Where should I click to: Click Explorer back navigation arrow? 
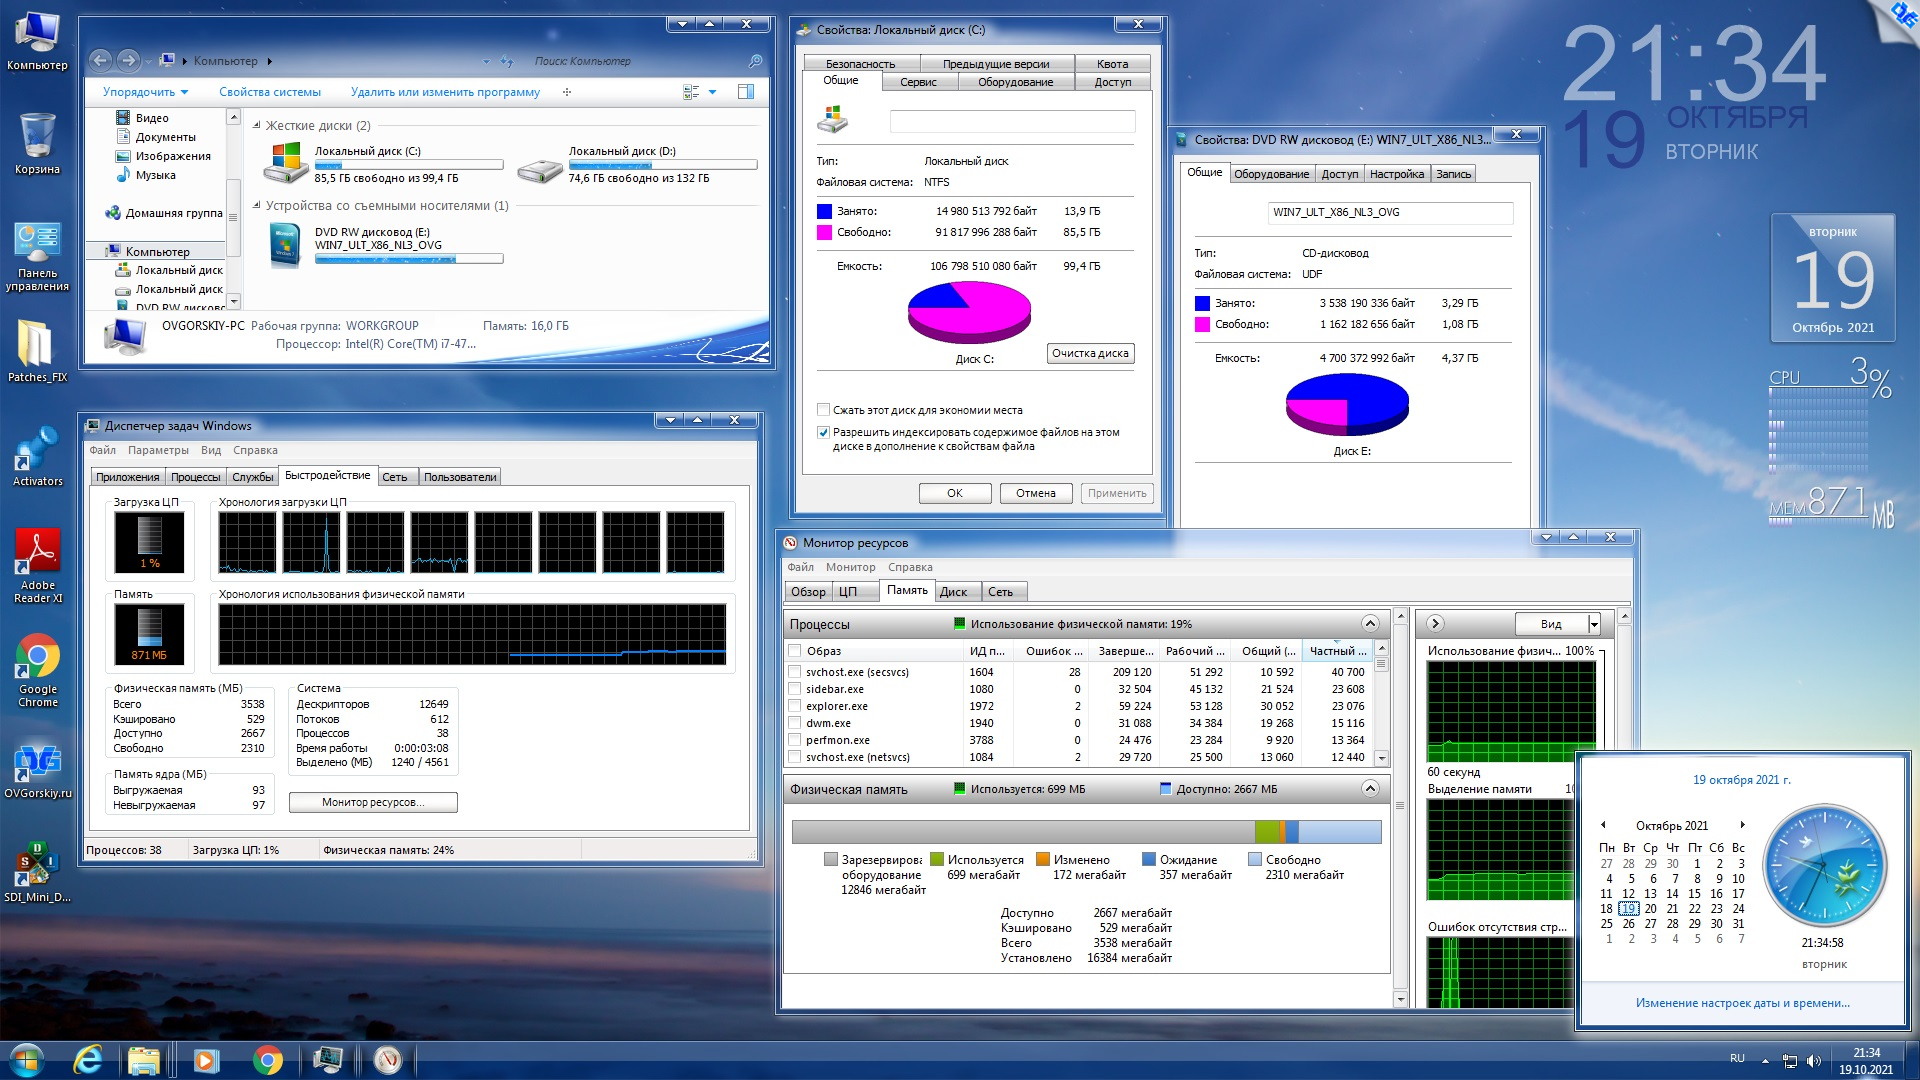click(x=100, y=61)
